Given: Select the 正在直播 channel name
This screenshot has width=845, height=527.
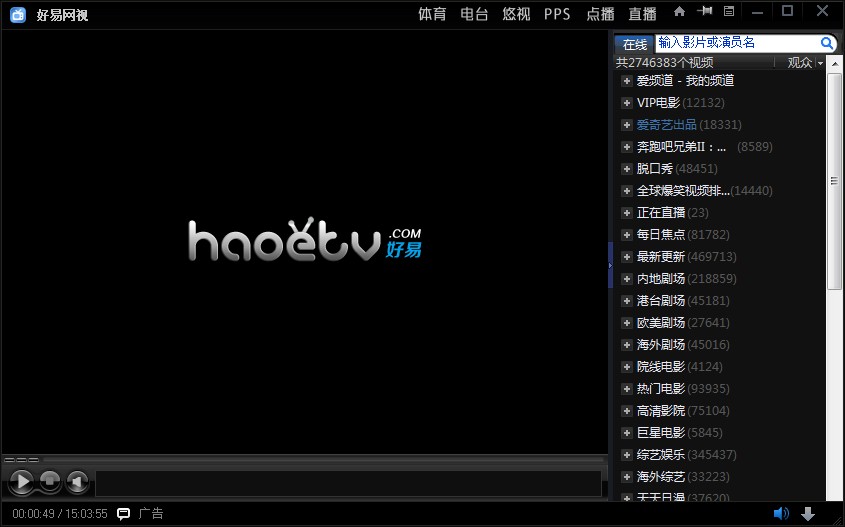Looking at the screenshot, I should click(661, 213).
